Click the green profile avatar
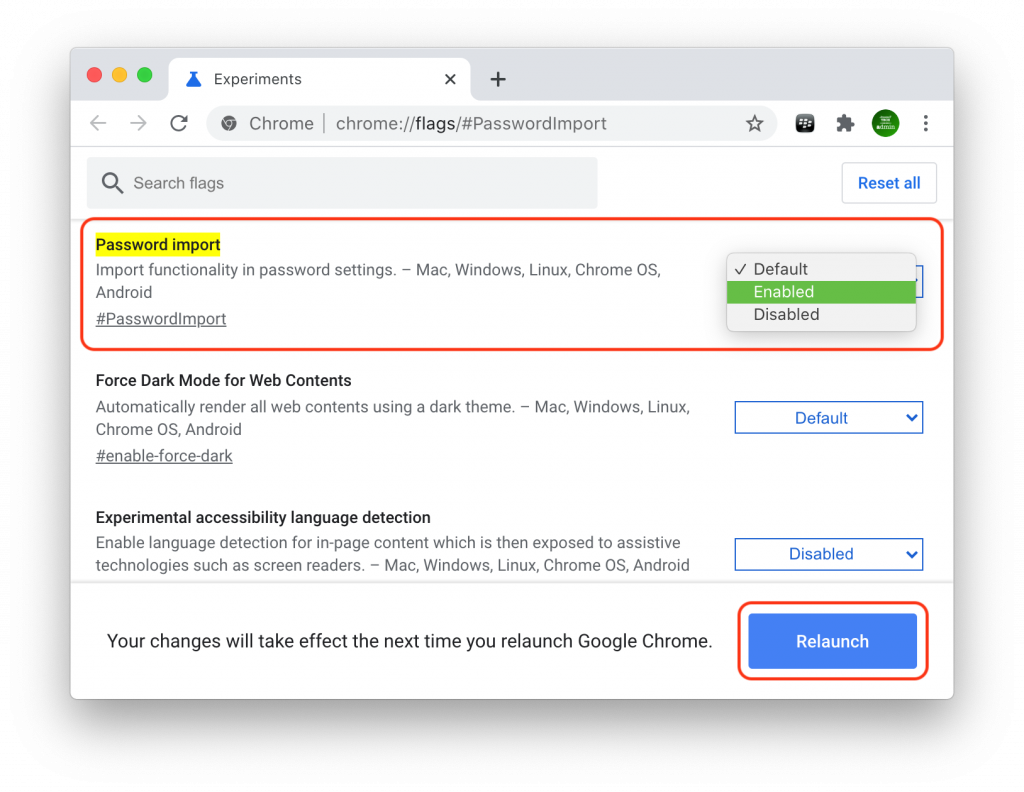Viewport: 1024px width, 792px height. click(x=885, y=123)
